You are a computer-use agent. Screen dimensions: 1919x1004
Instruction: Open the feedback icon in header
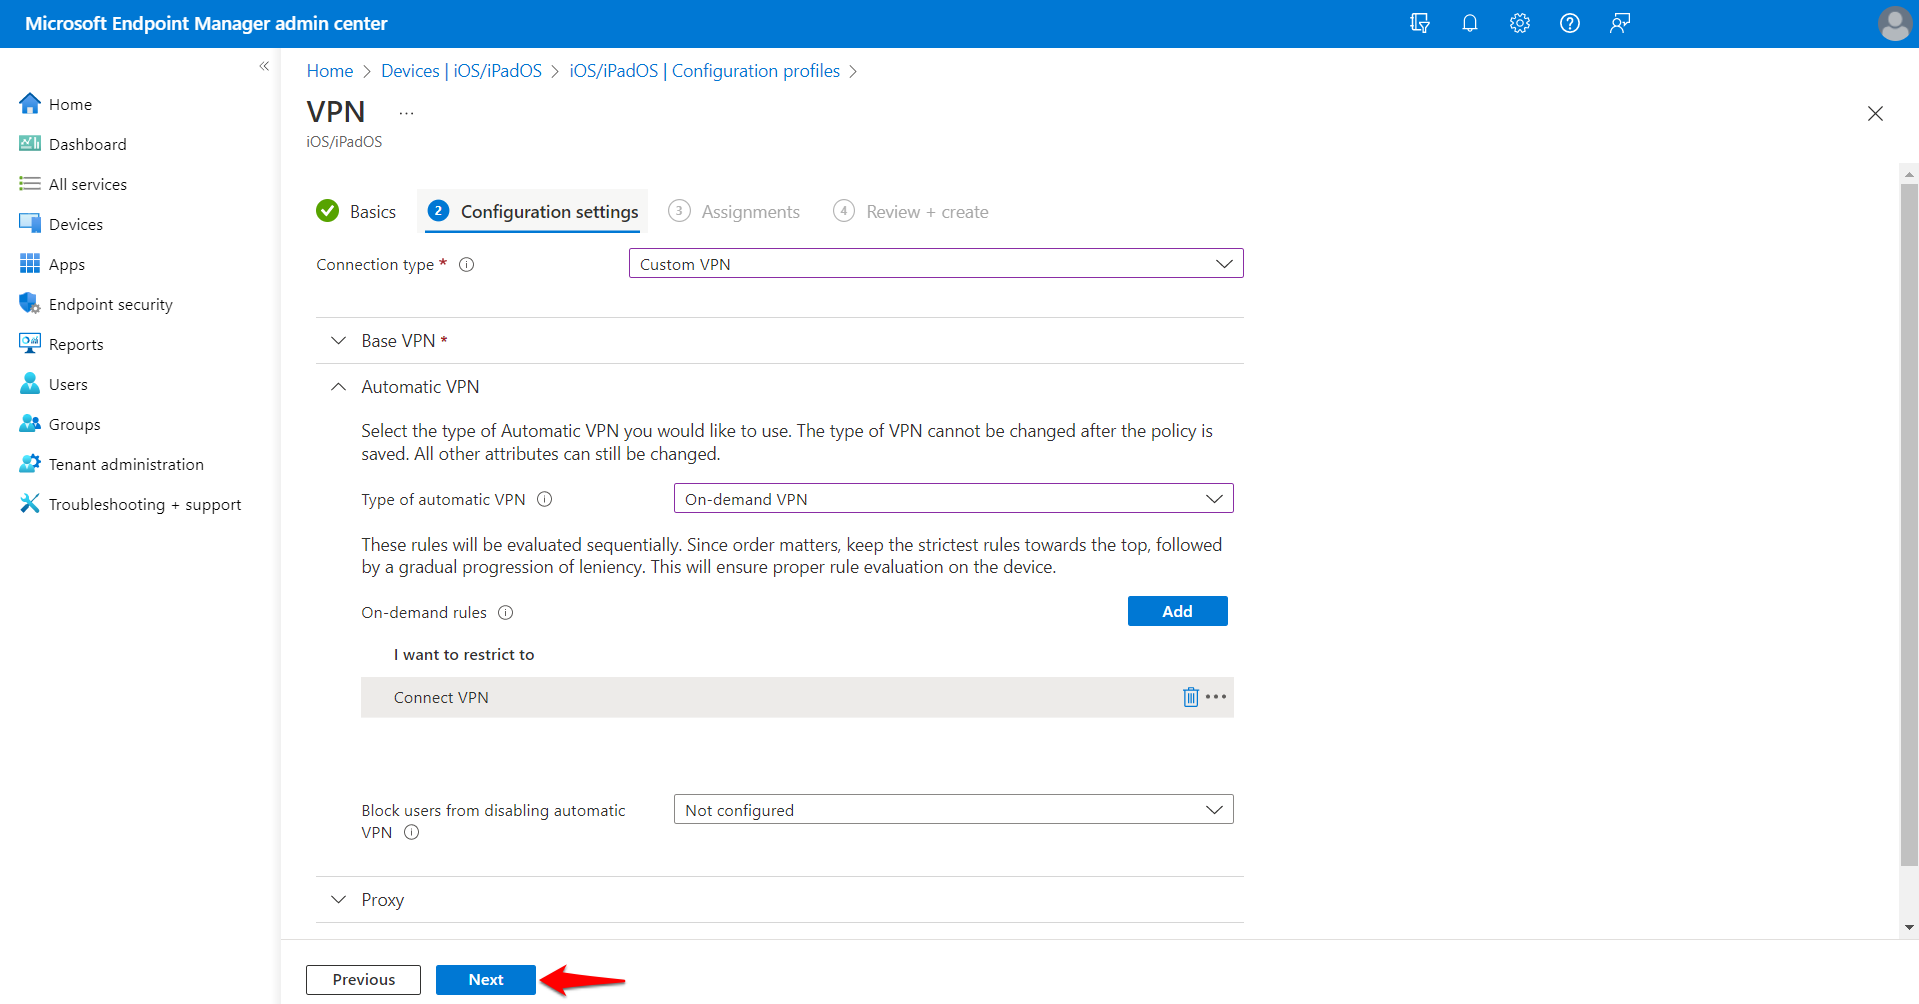tap(1620, 23)
